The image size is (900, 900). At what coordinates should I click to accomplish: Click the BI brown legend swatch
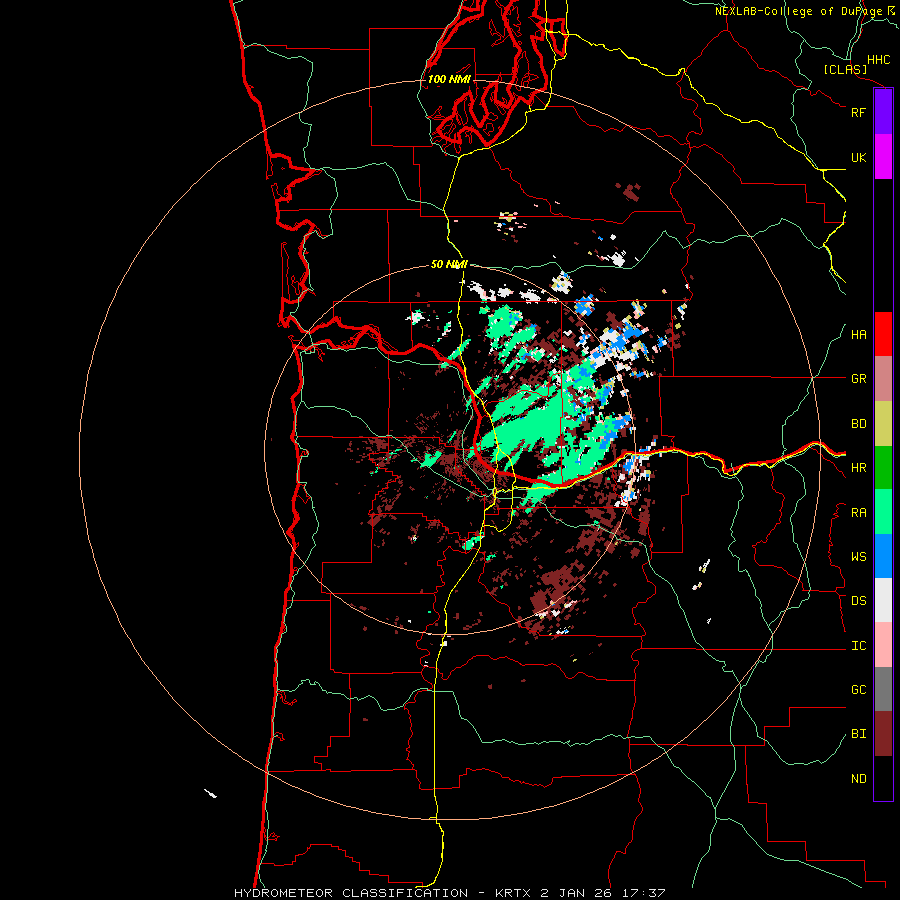[883, 734]
